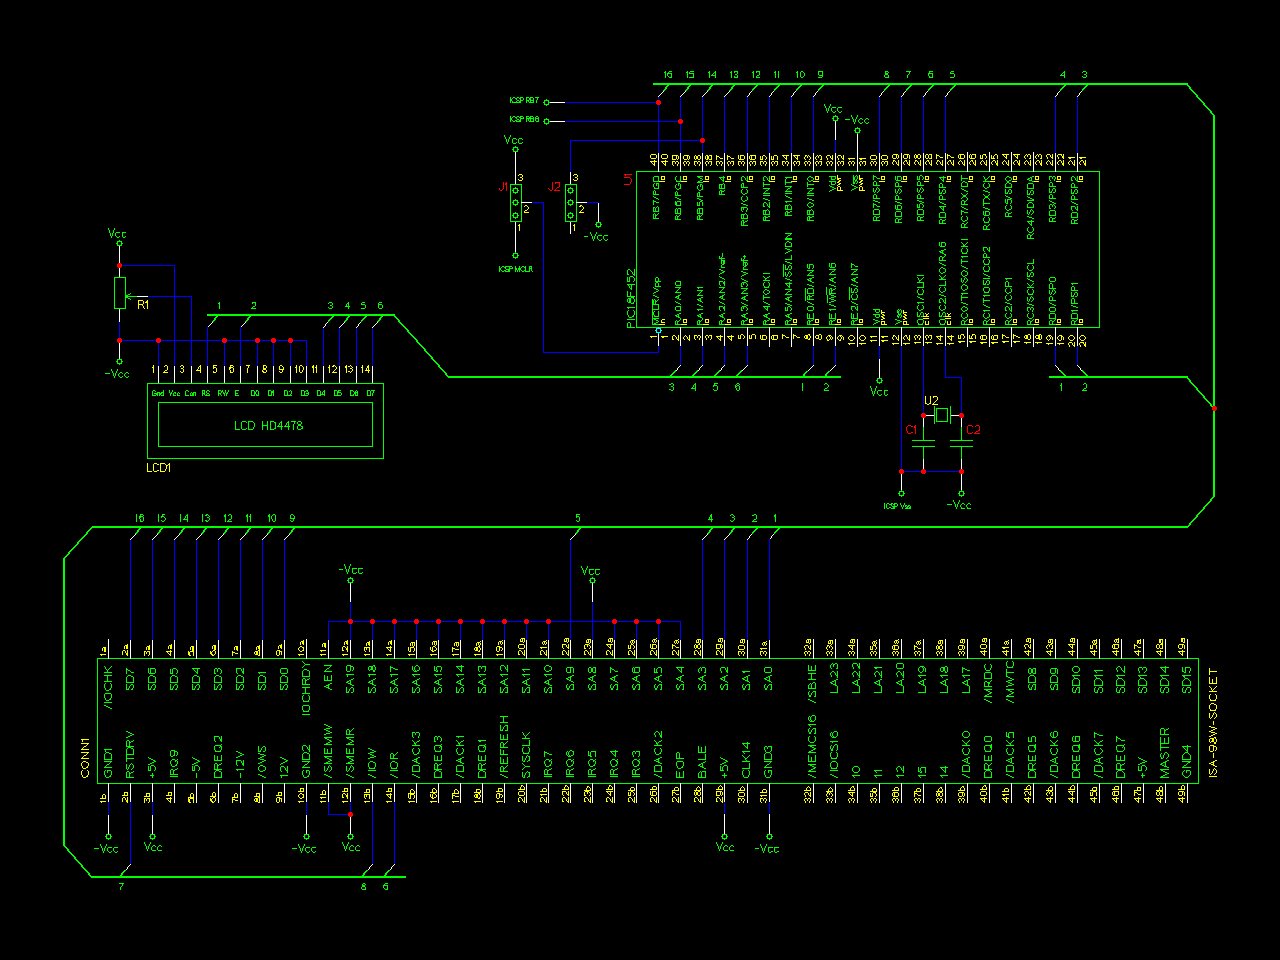Click the CONN1 connector designator

pos(85,759)
